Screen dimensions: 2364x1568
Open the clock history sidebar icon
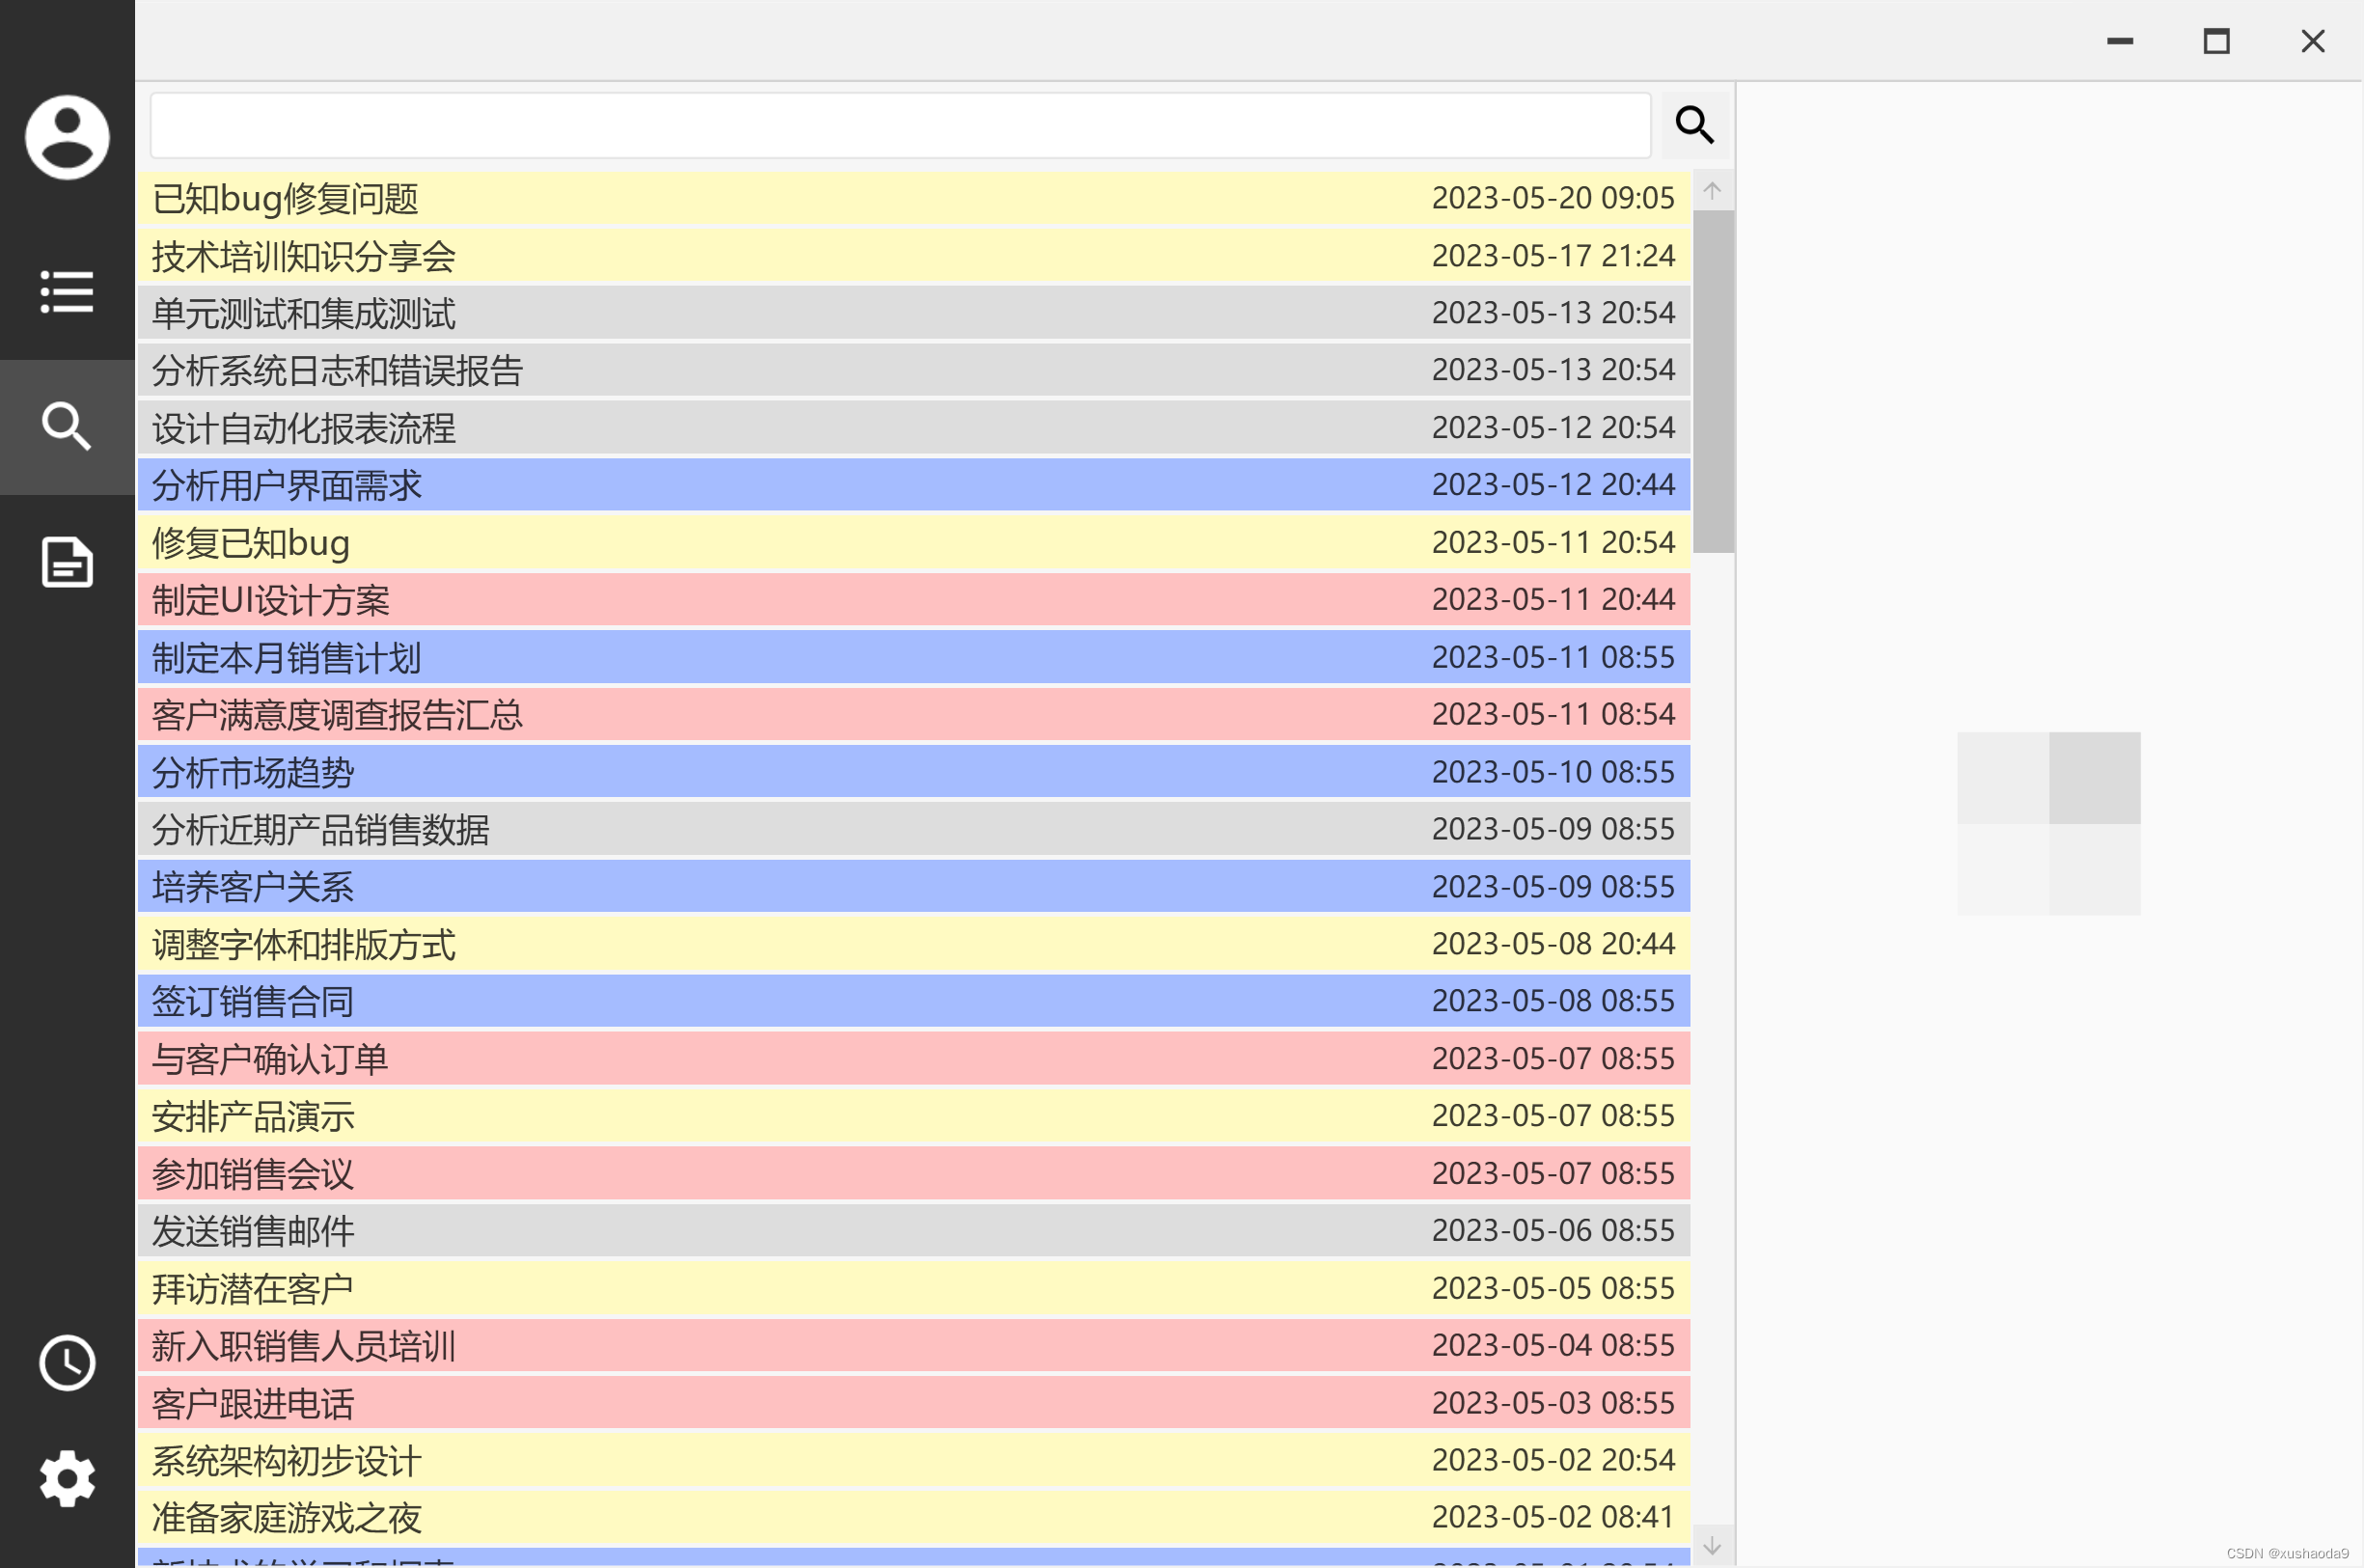[67, 1362]
